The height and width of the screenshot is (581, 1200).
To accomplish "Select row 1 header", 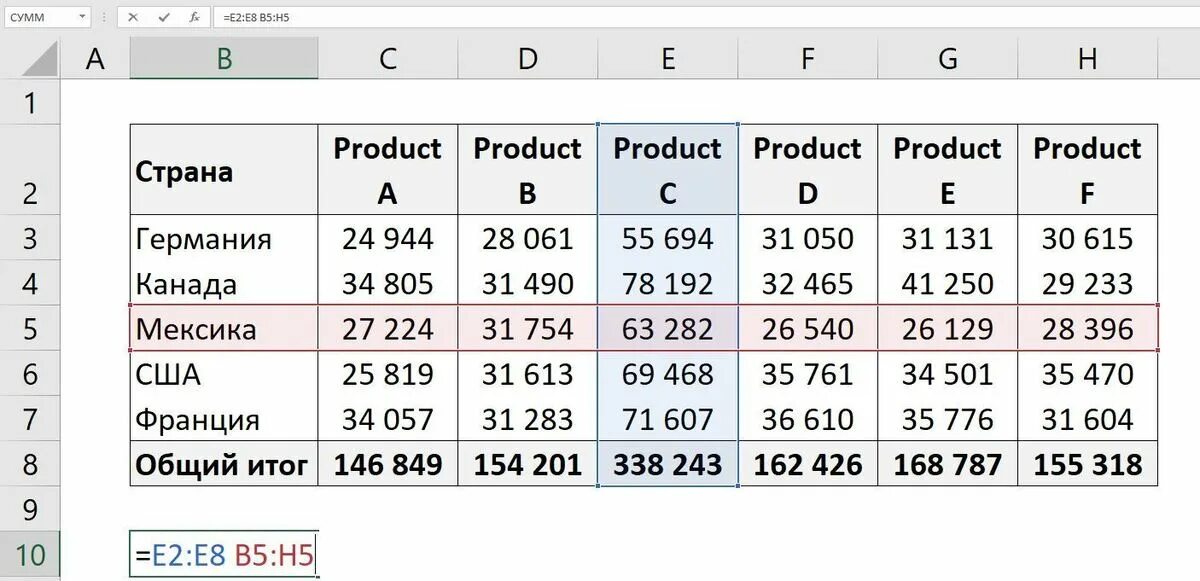I will coord(30,102).
